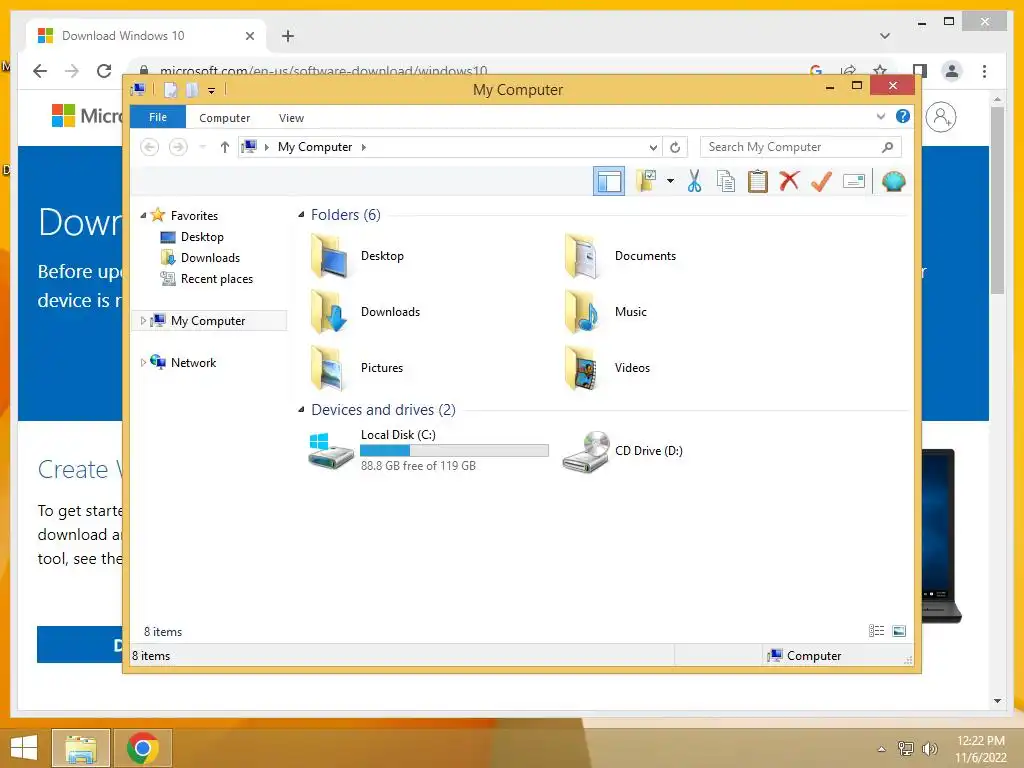Viewport: 1024px width, 768px height.
Task: Select Local Disk (C:) drive
Action: tap(428, 450)
